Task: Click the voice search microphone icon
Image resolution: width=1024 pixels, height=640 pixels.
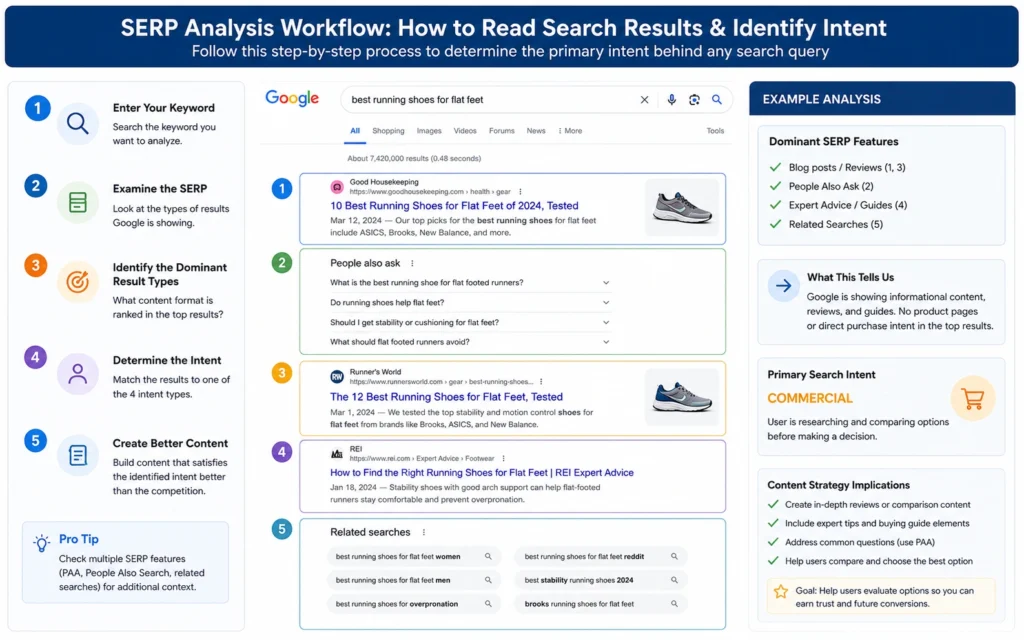Action: (671, 100)
